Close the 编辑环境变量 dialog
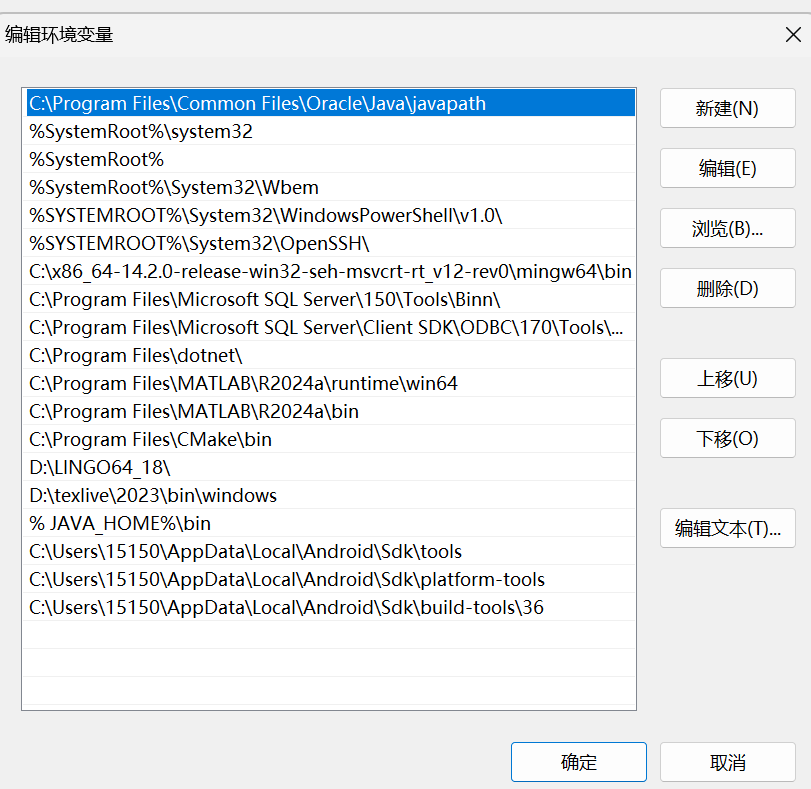The image size is (811, 789). pos(793,35)
